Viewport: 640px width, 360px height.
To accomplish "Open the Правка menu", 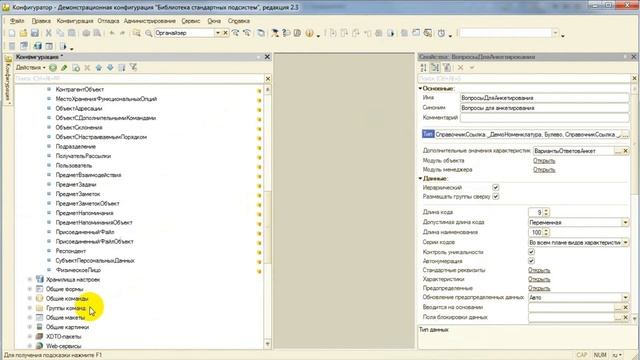I will coord(41,21).
